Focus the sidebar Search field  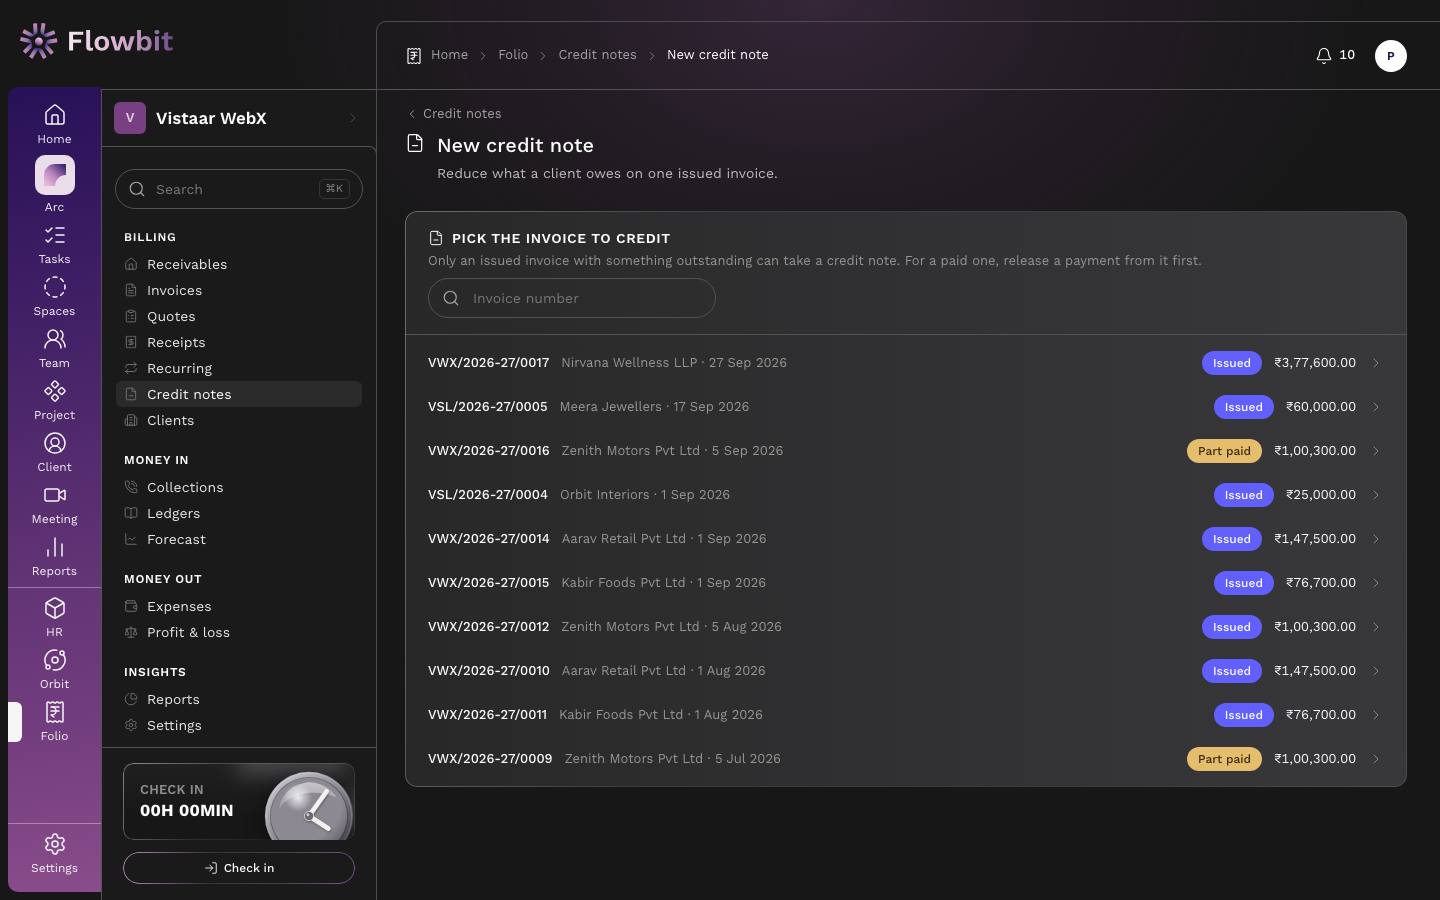click(x=239, y=189)
